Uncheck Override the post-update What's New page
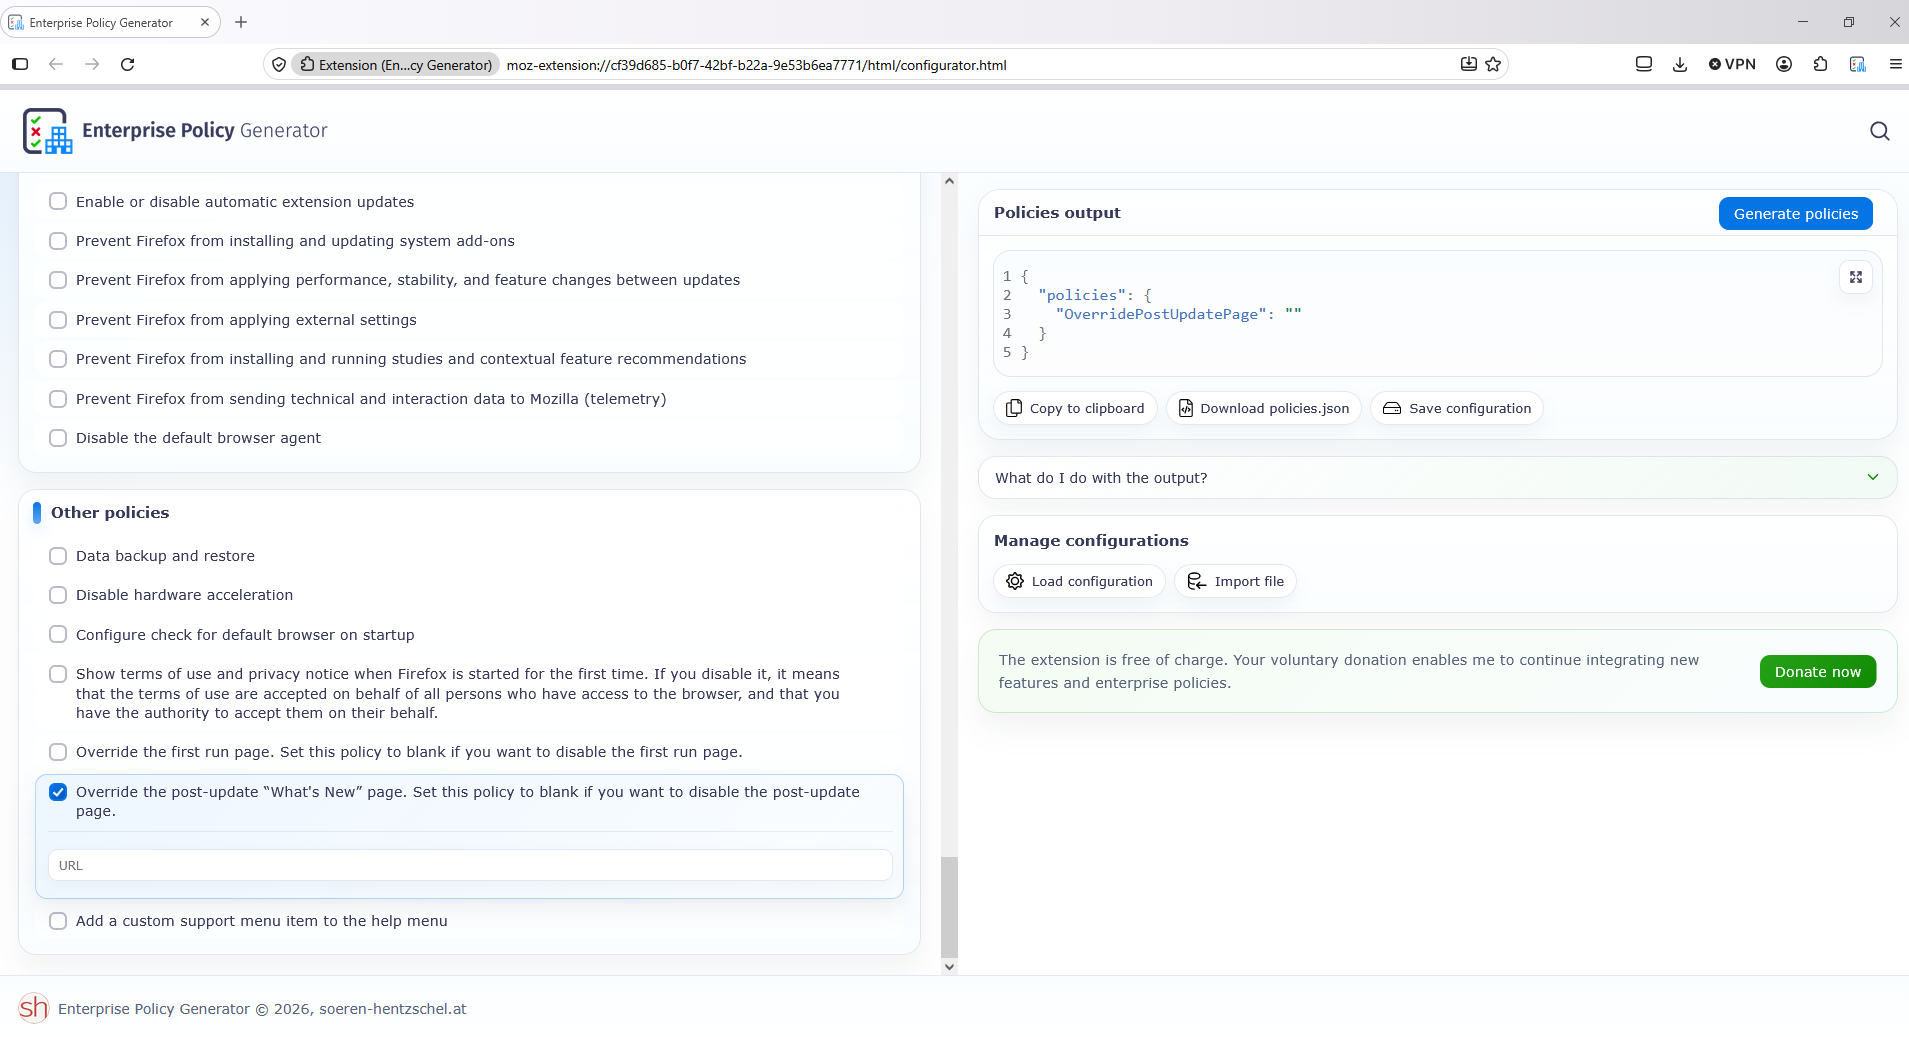 tap(58, 792)
